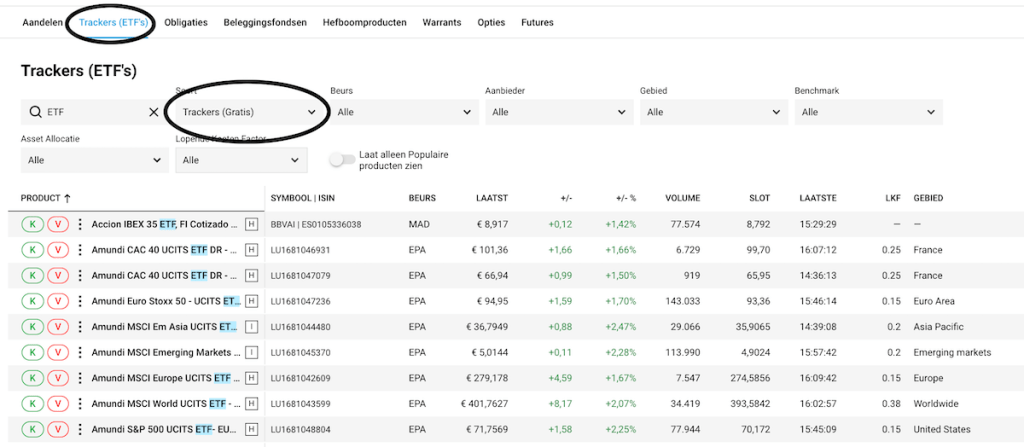Toggle 'Laat alleen Populaire producten zien' switch

click(x=343, y=160)
